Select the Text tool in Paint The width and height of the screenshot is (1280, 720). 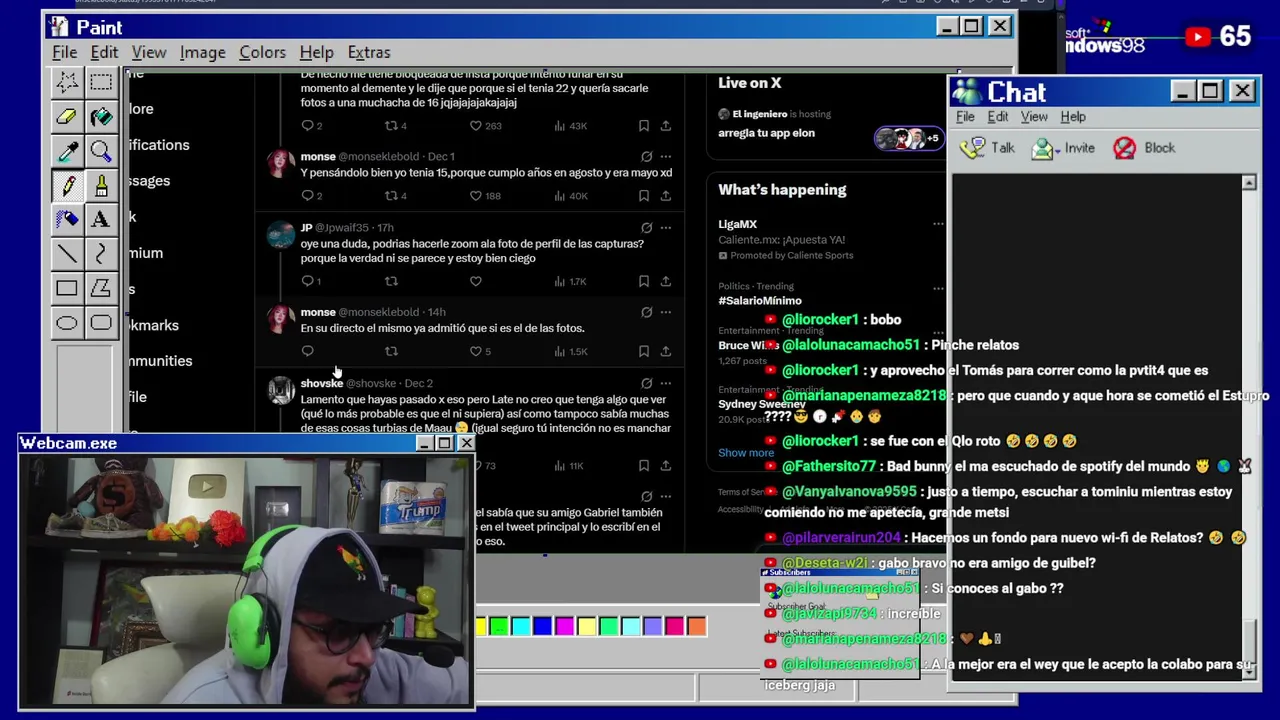tap(101, 219)
